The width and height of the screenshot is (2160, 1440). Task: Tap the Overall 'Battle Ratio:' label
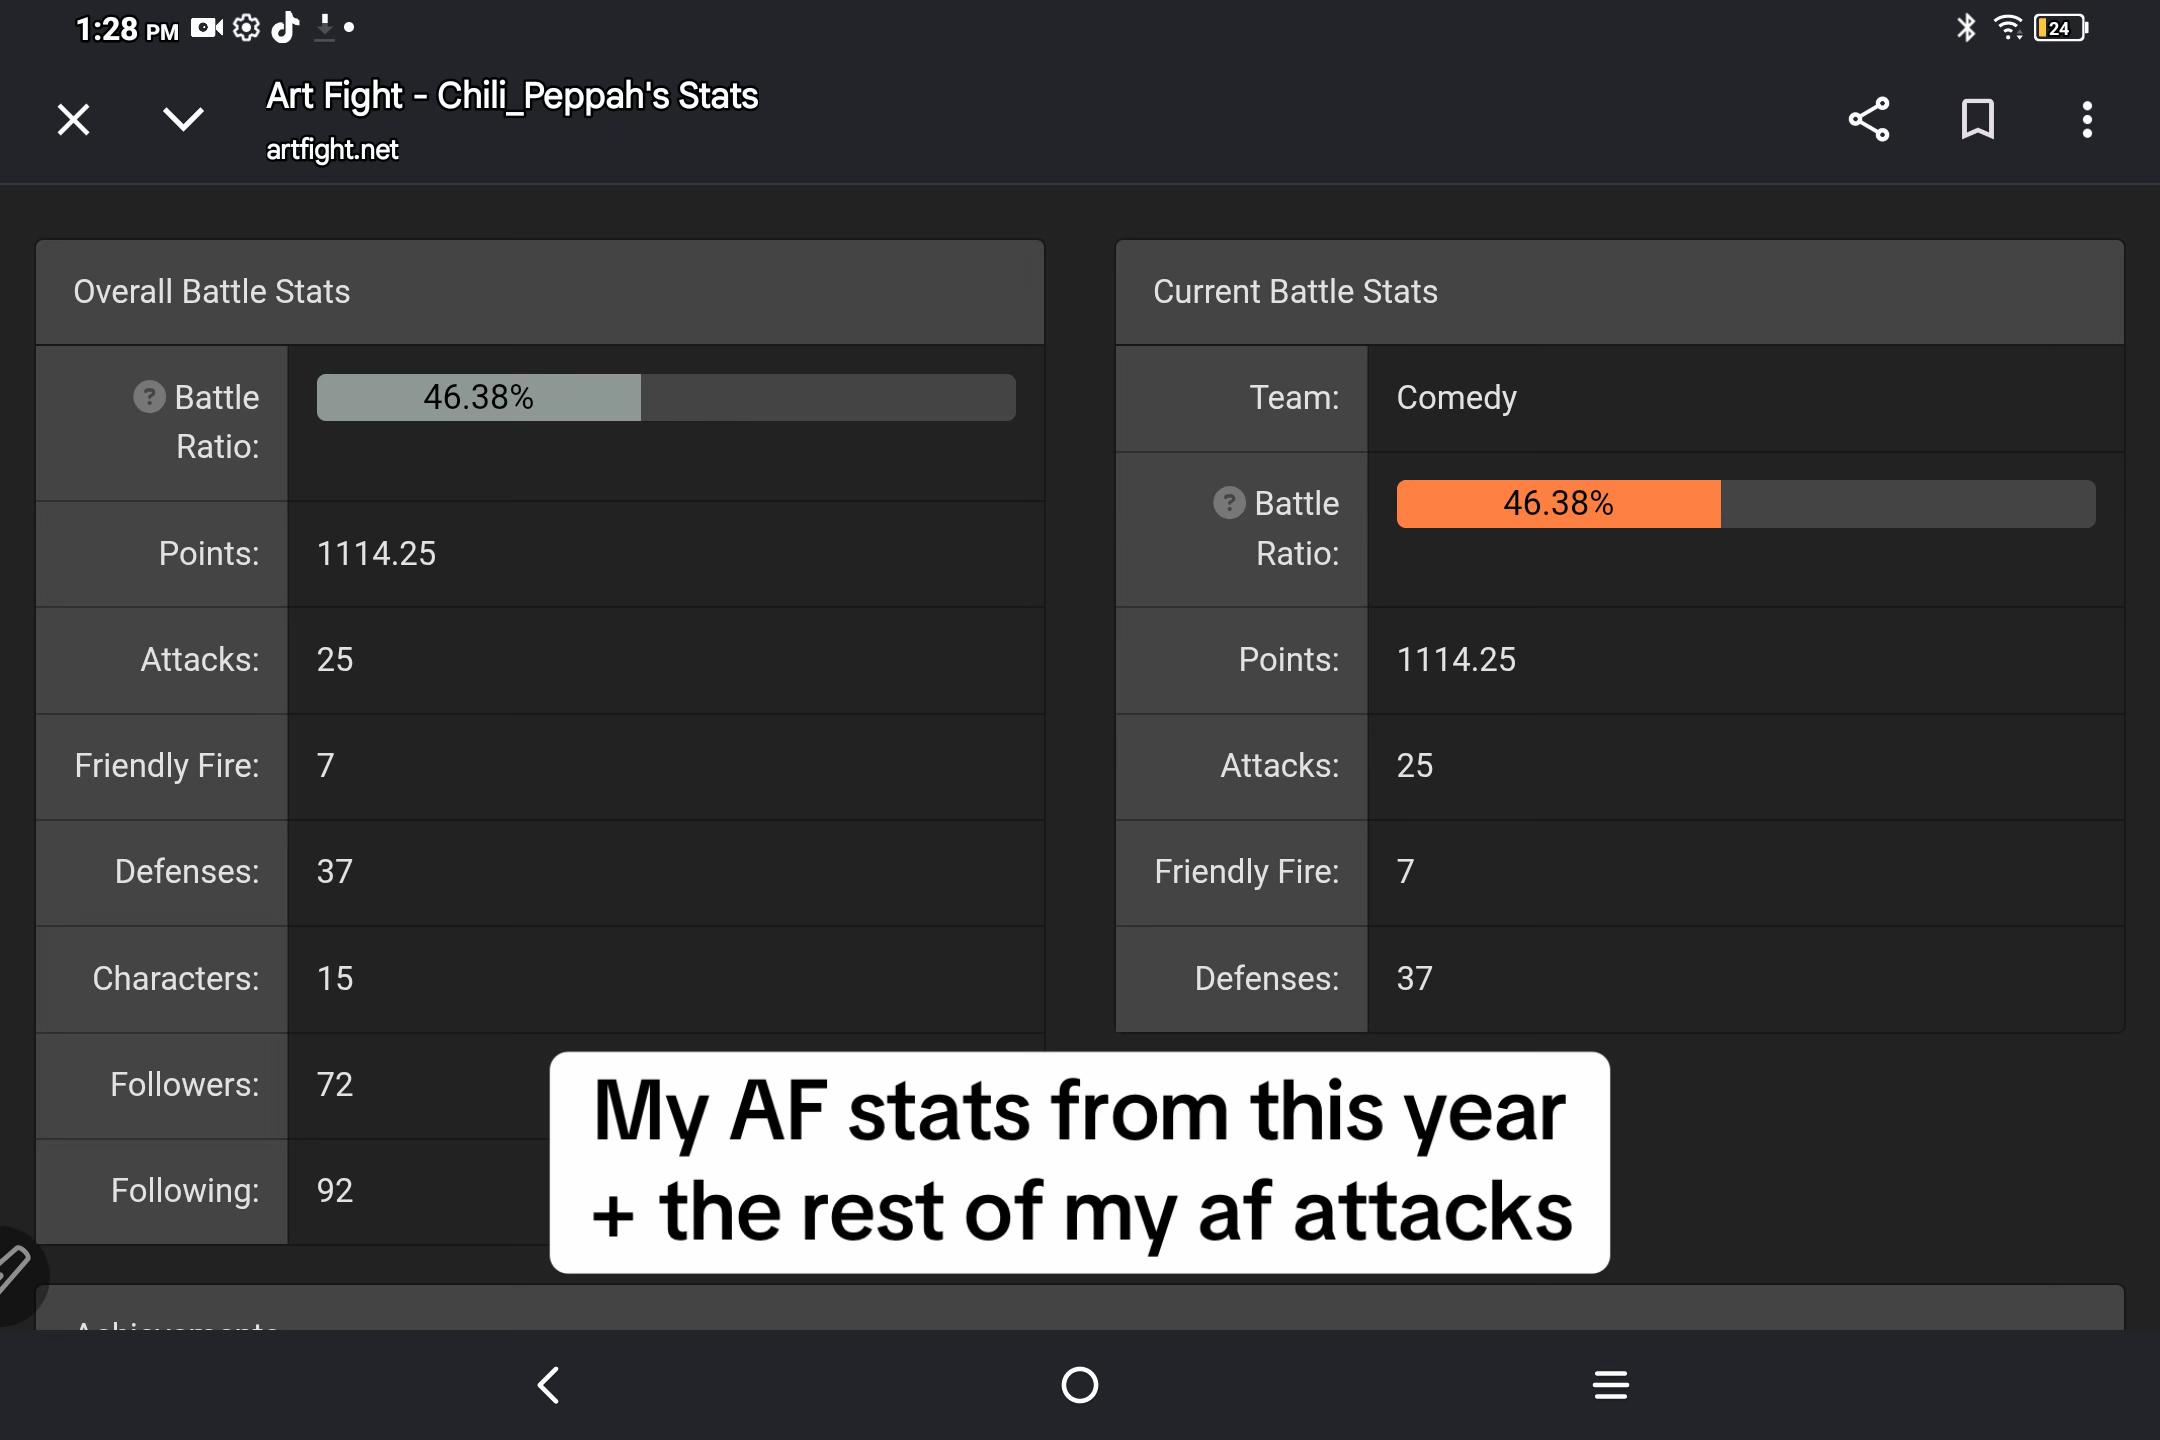tap(217, 422)
